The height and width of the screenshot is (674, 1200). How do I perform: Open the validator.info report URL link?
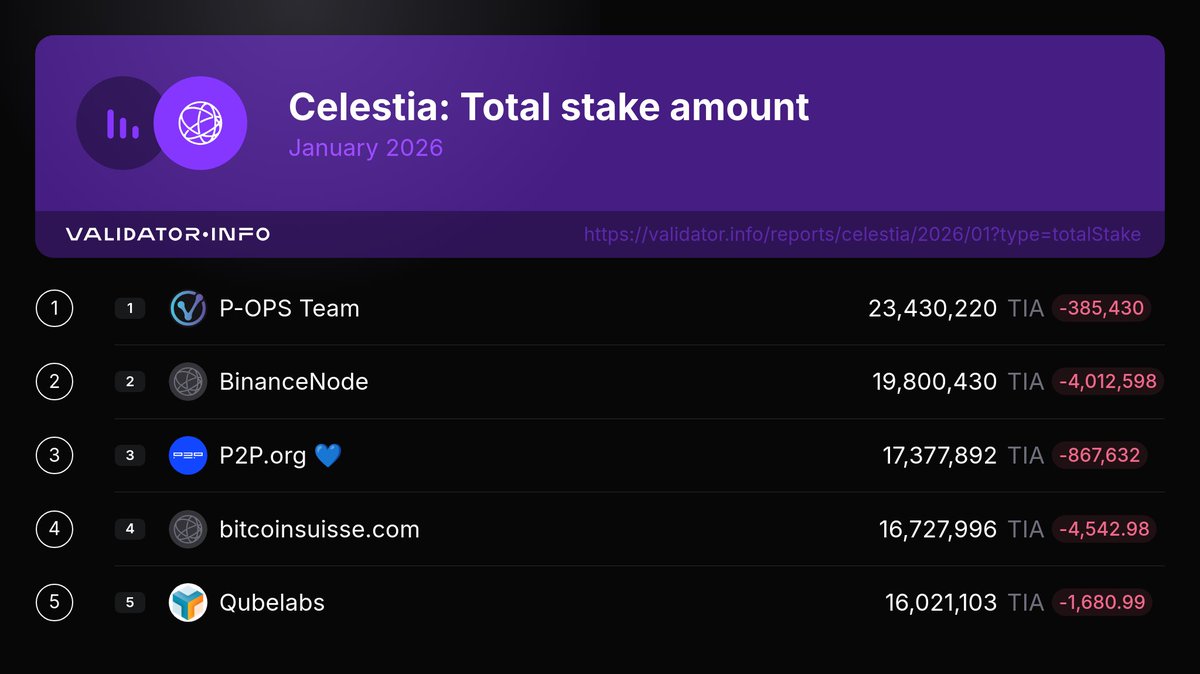[x=862, y=235]
